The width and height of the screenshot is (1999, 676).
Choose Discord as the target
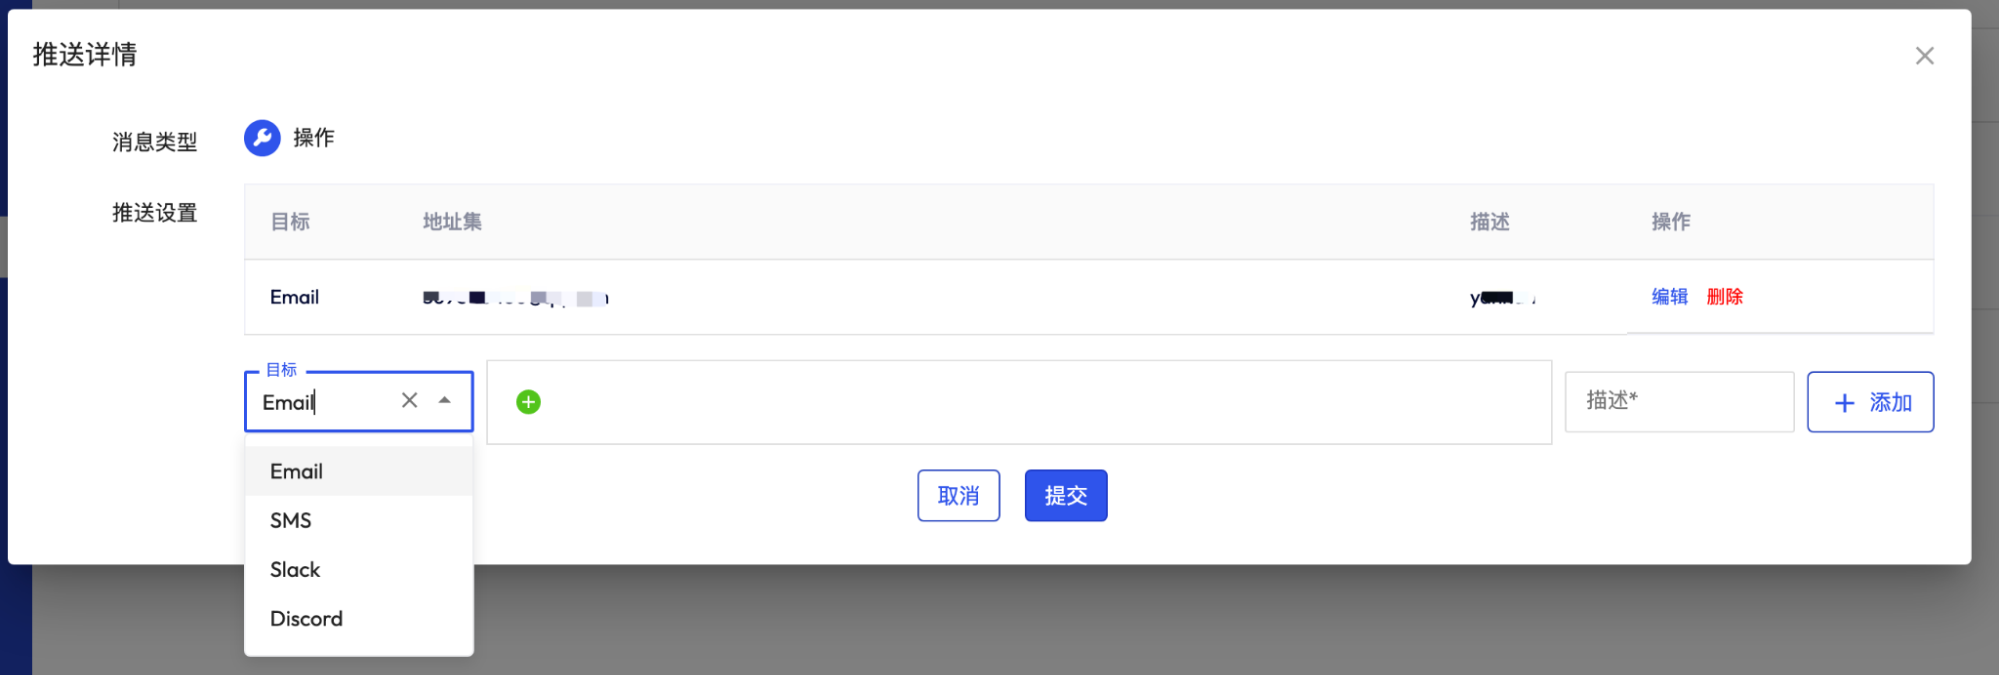pos(358,618)
